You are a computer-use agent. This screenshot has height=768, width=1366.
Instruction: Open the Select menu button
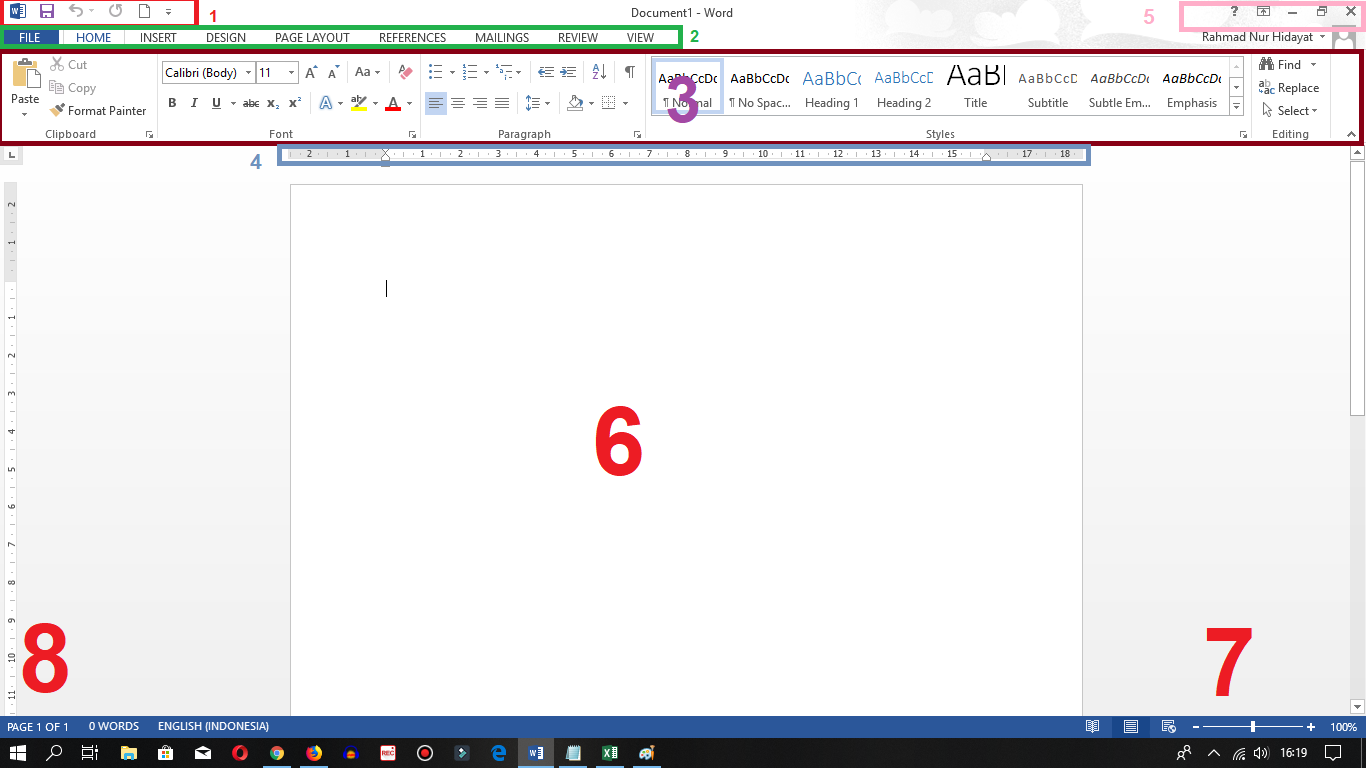(x=1290, y=111)
